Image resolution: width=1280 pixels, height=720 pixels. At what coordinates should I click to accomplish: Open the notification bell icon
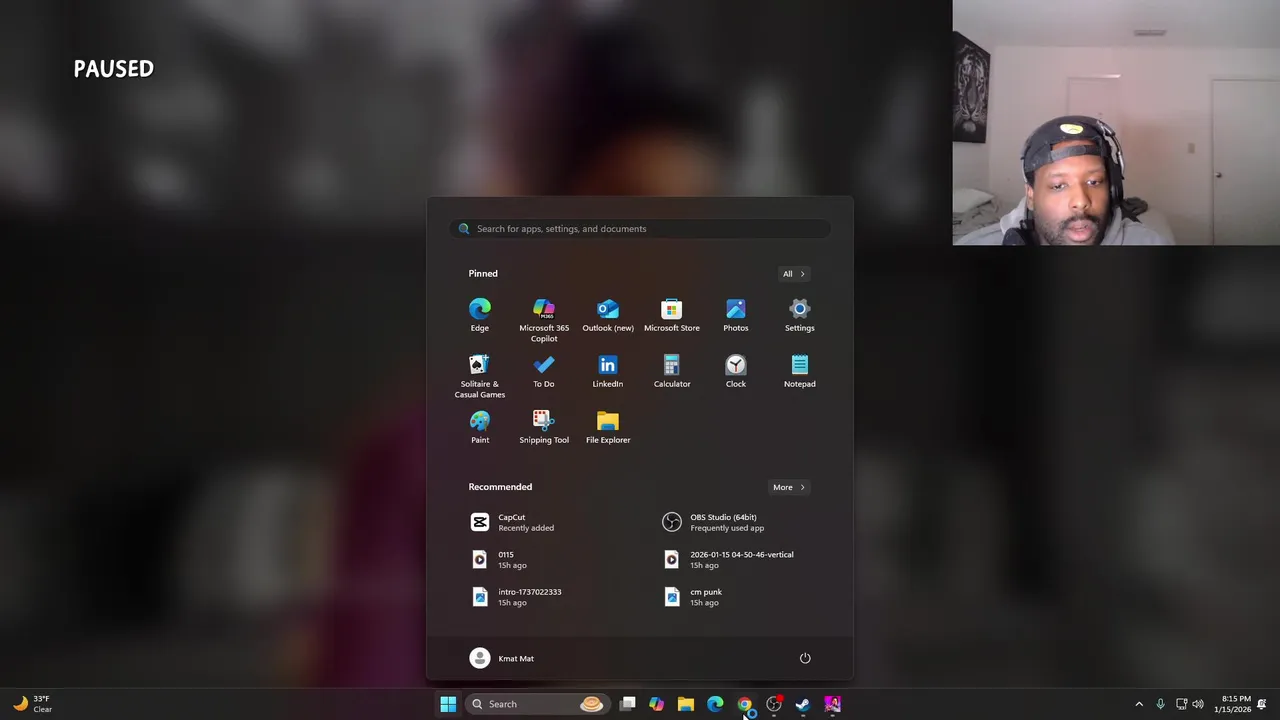[x=1262, y=704]
